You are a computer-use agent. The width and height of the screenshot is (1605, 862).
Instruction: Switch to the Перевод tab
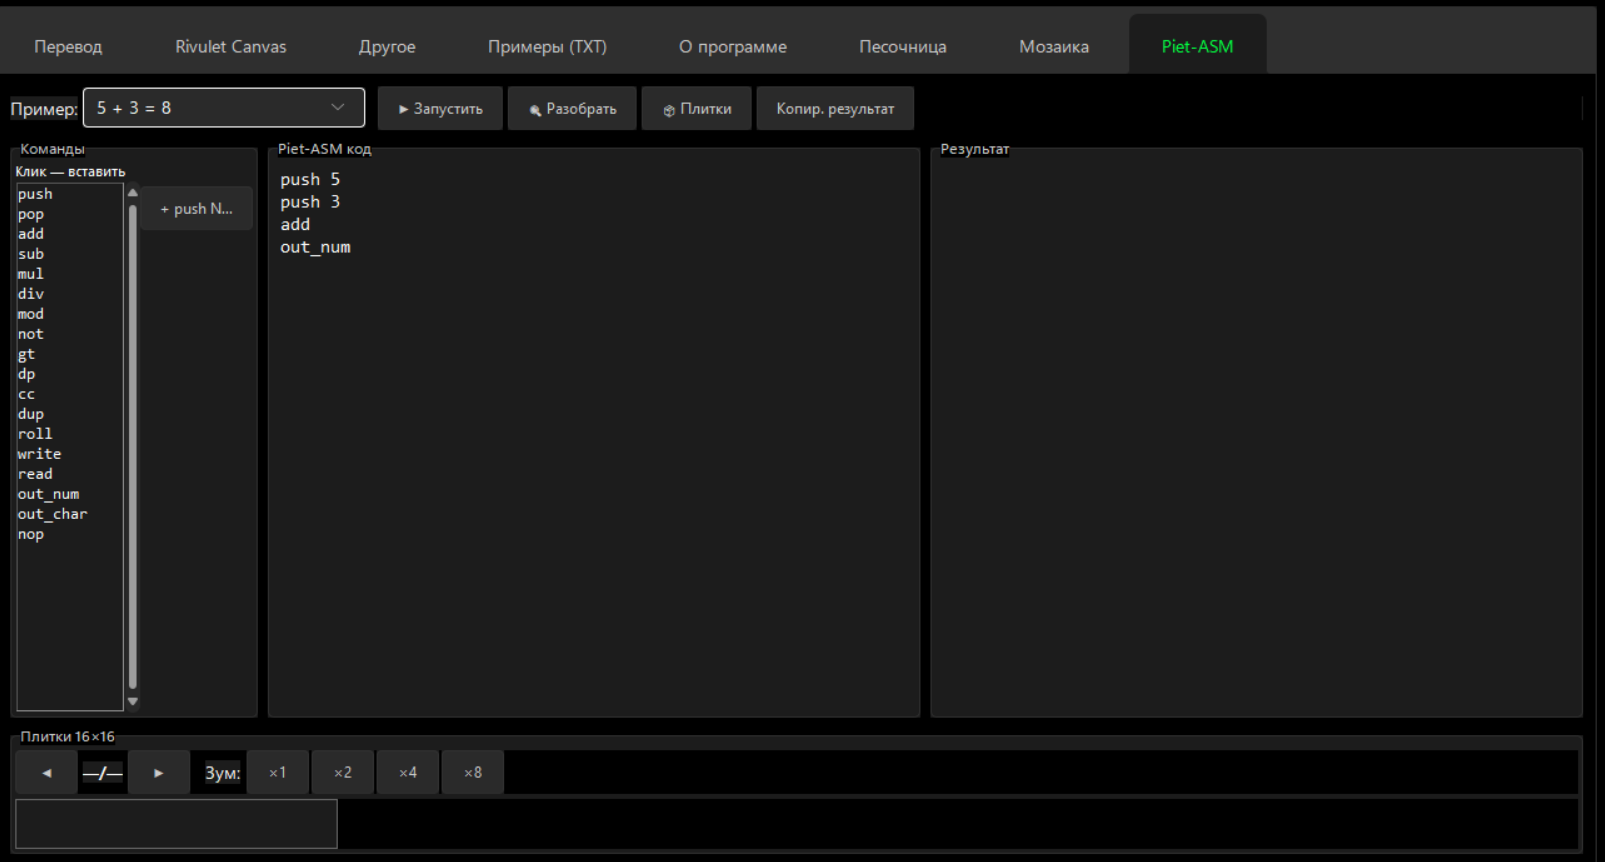(x=68, y=47)
